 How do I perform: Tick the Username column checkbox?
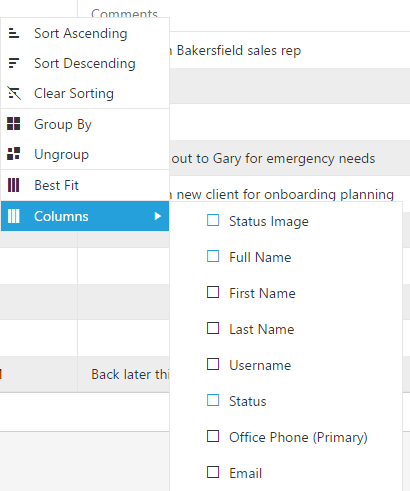point(213,364)
